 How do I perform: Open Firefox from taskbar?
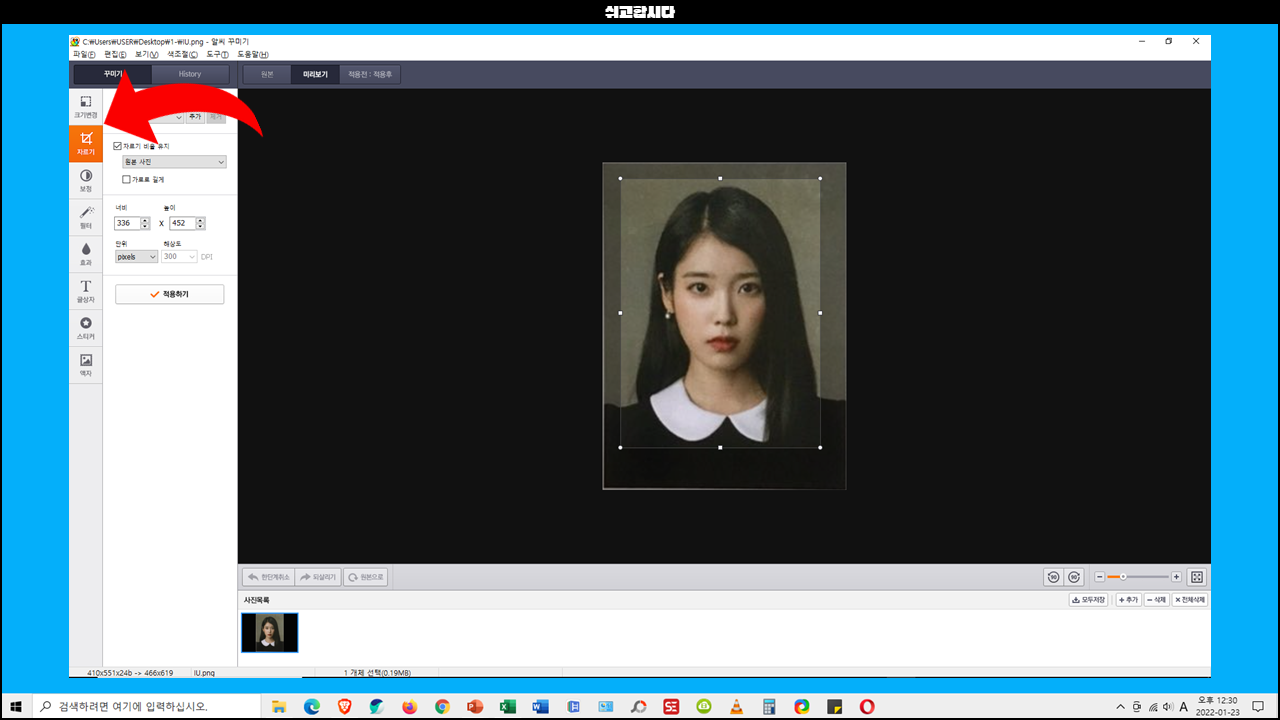pos(409,706)
